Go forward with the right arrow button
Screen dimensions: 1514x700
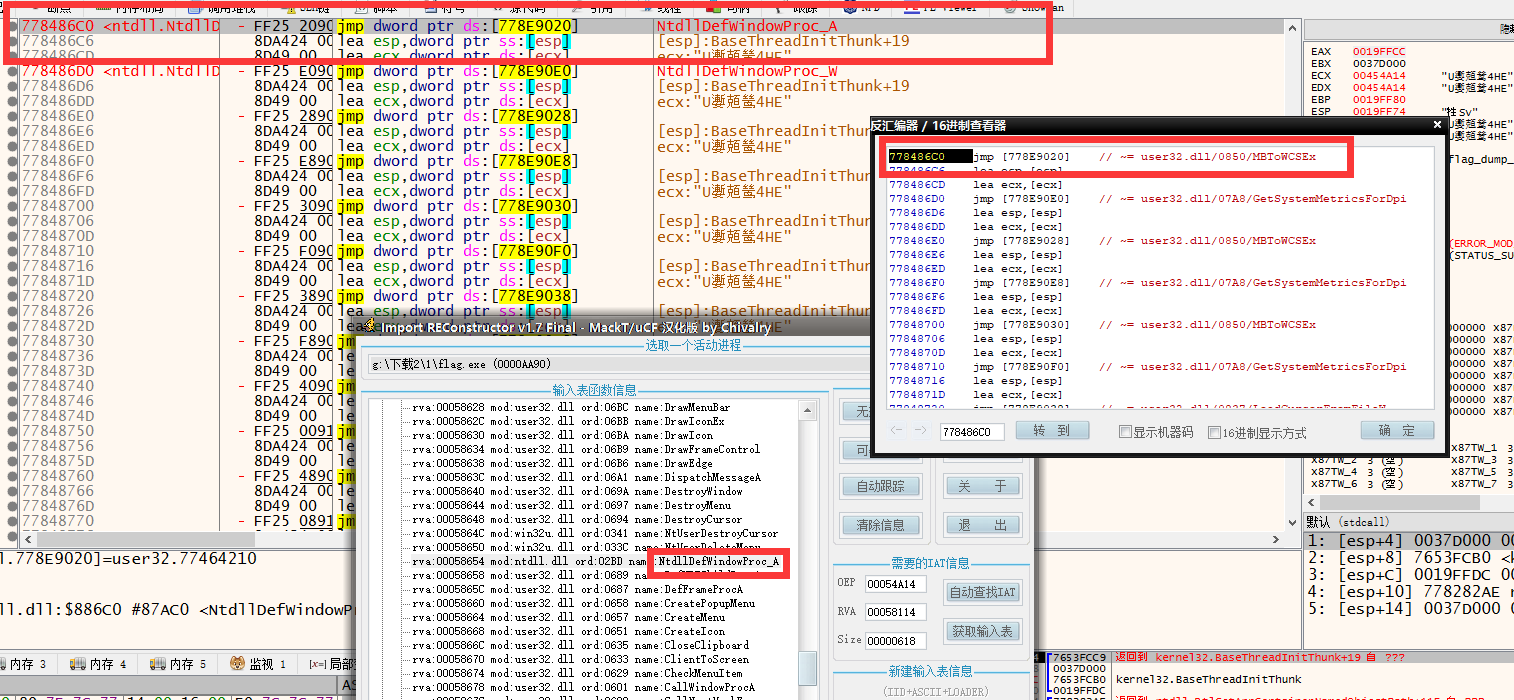(920, 431)
